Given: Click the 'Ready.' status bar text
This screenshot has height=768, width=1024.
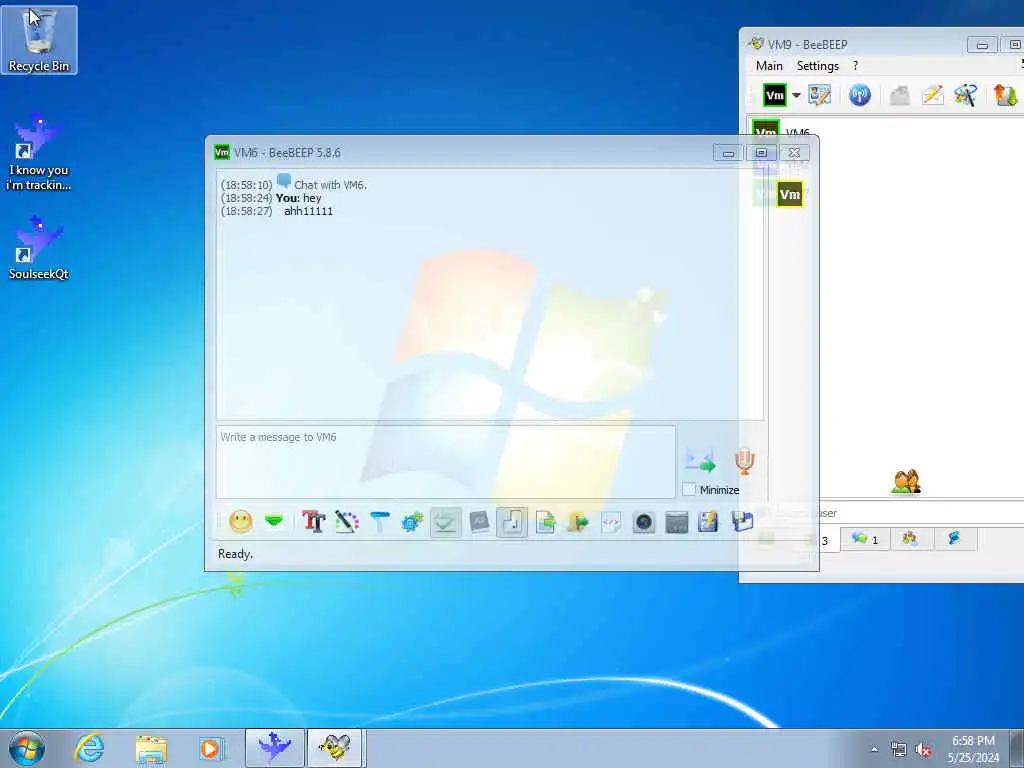Looking at the screenshot, I should tap(235, 554).
